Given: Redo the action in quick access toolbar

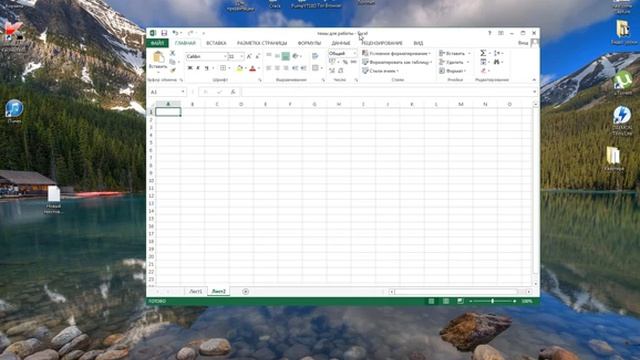Looking at the screenshot, I should [x=190, y=33].
